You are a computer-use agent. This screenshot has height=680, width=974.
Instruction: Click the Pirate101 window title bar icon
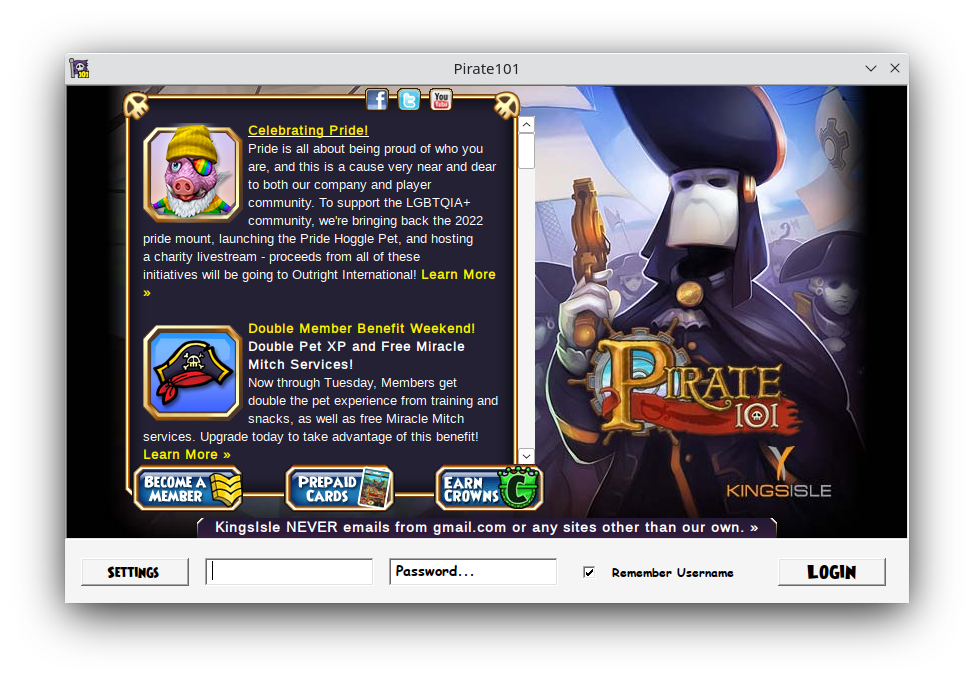(x=80, y=69)
